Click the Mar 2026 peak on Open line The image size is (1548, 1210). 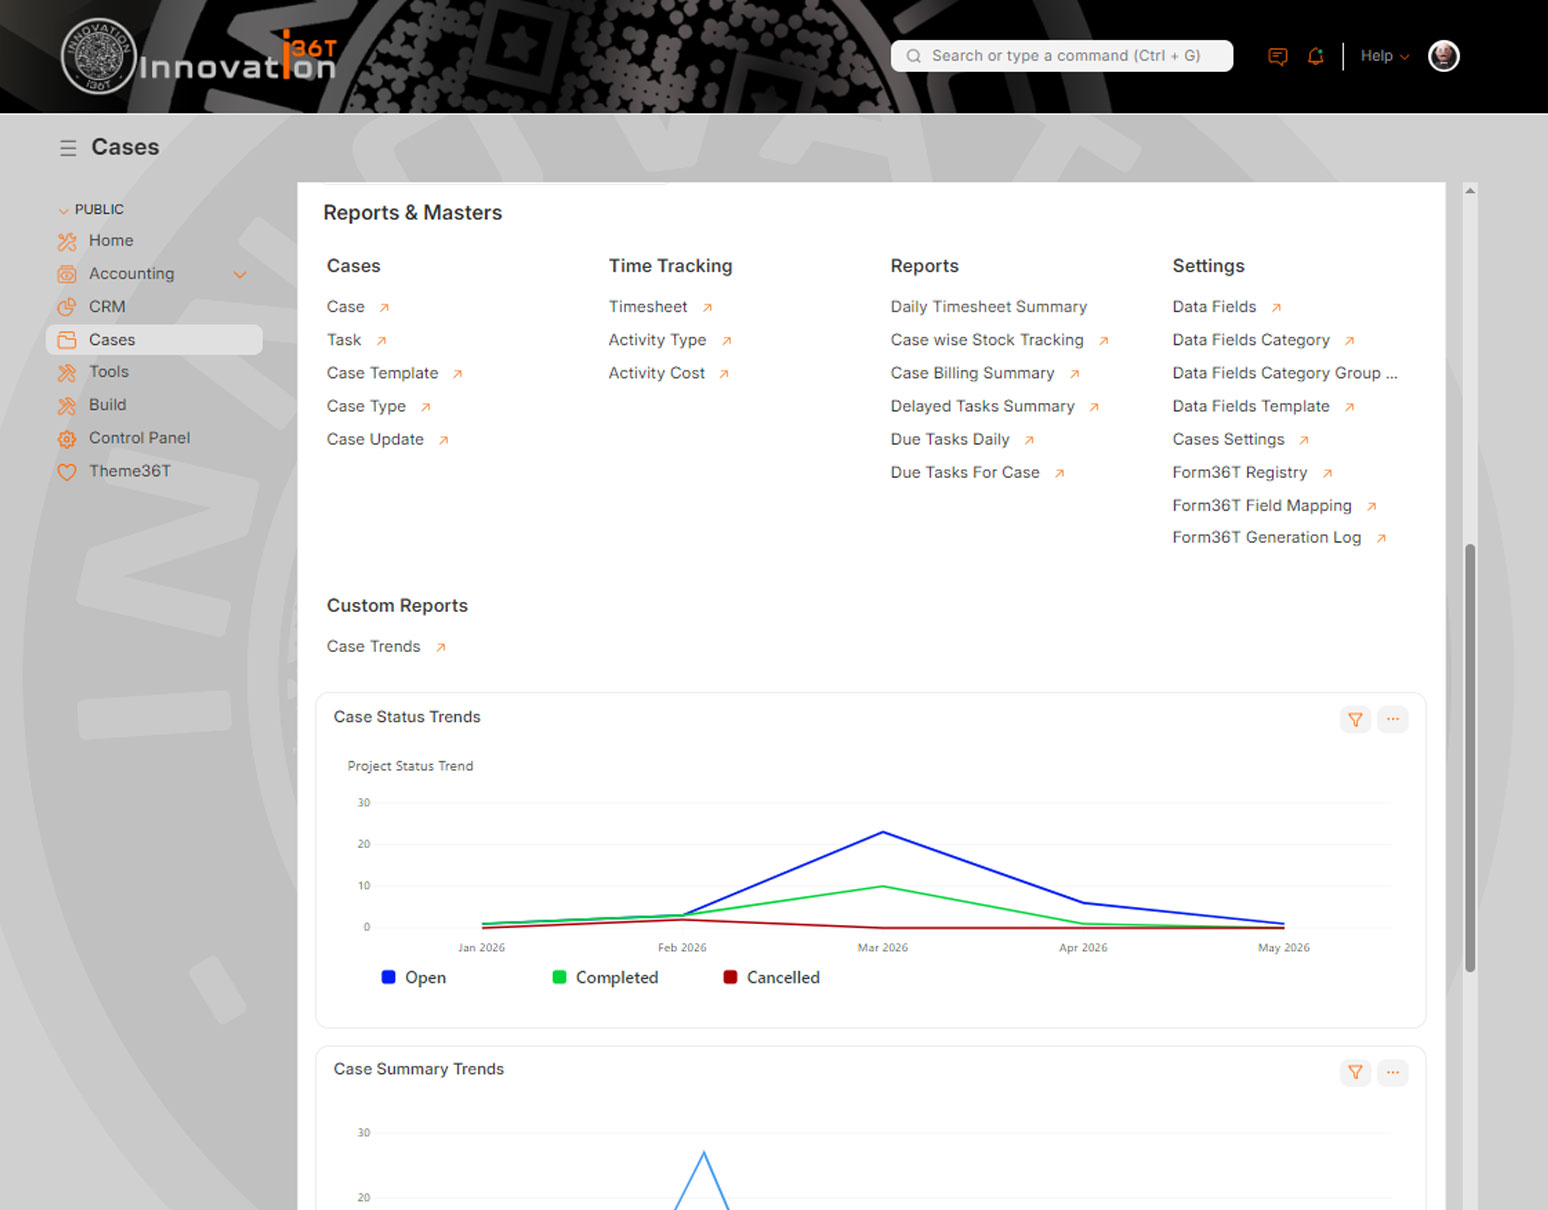pyautogui.click(x=883, y=832)
